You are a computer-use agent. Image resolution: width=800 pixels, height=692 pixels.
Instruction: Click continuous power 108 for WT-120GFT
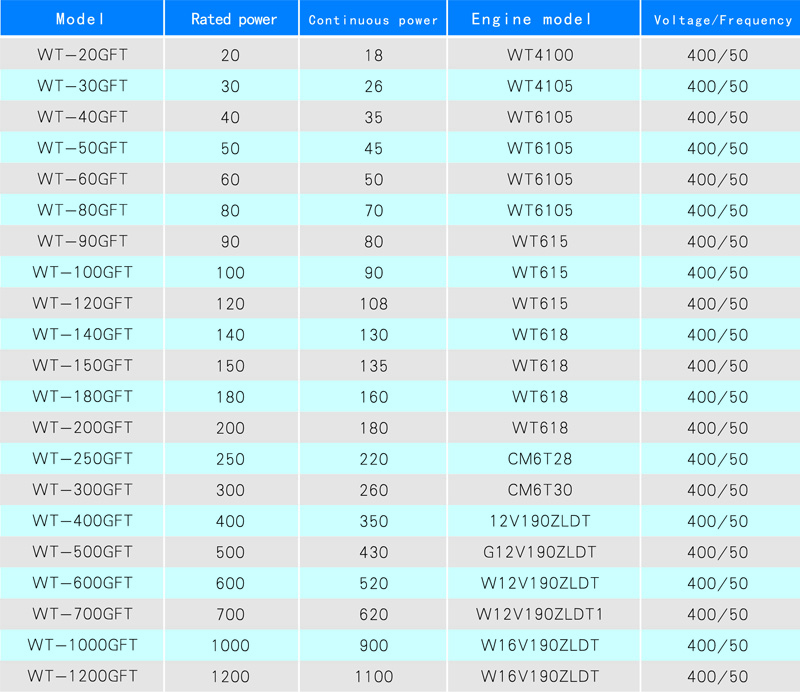click(x=373, y=303)
